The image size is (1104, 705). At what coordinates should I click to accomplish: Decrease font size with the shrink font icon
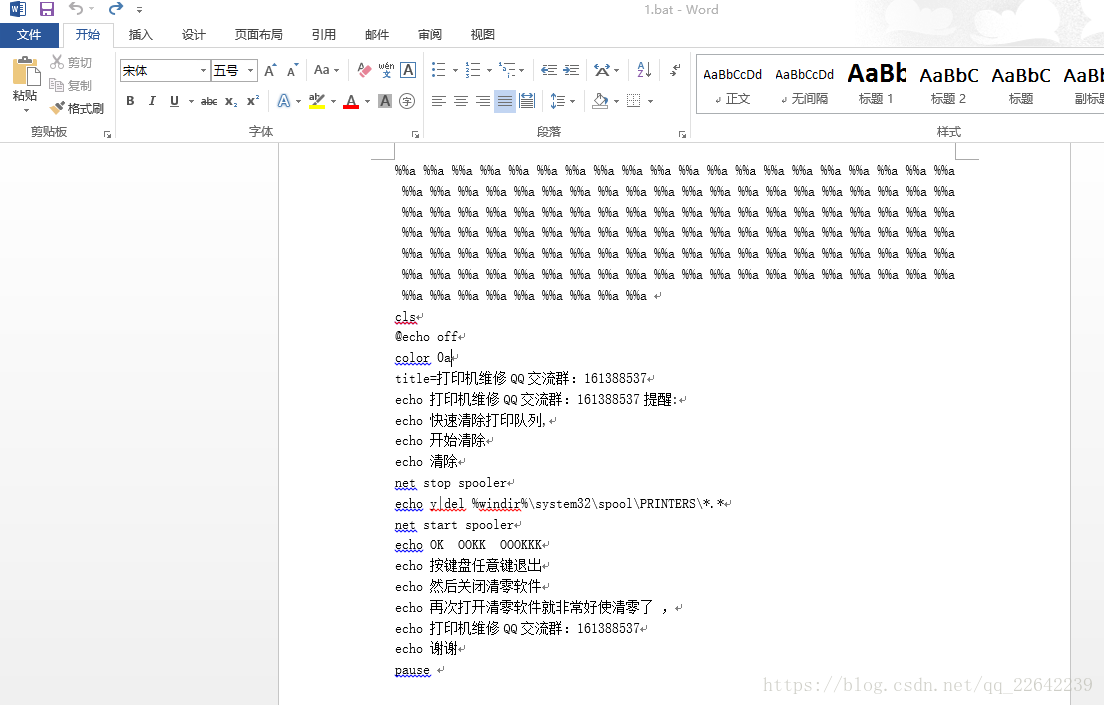click(292, 70)
